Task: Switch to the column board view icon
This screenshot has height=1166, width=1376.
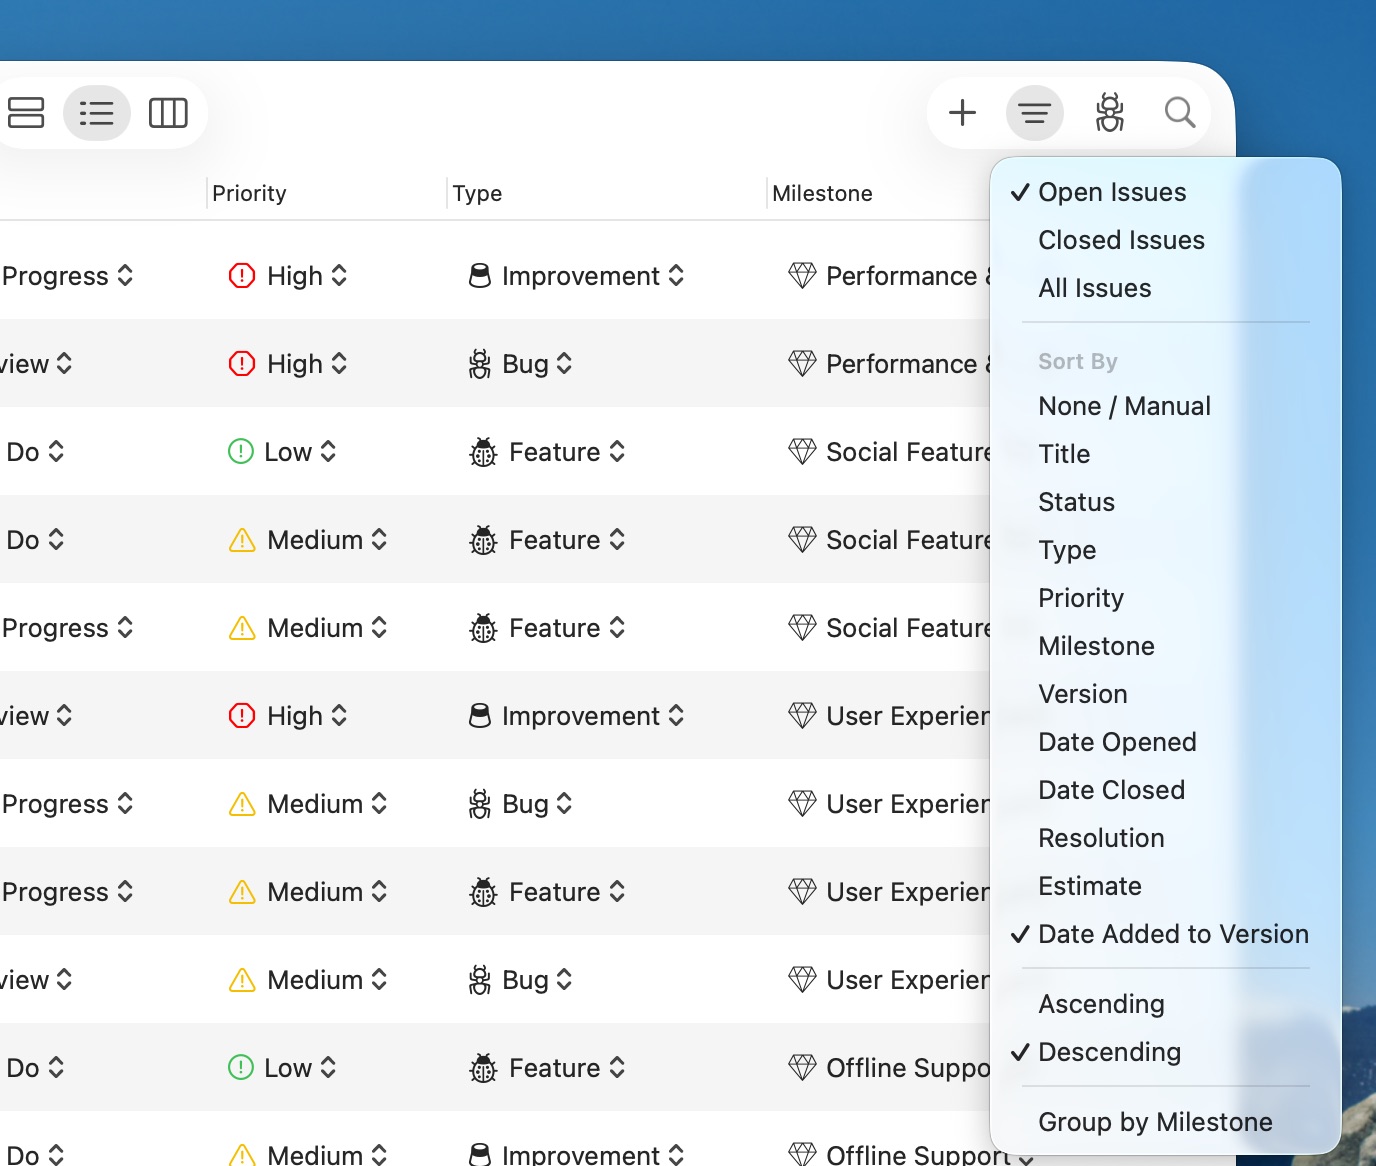Action: (168, 113)
